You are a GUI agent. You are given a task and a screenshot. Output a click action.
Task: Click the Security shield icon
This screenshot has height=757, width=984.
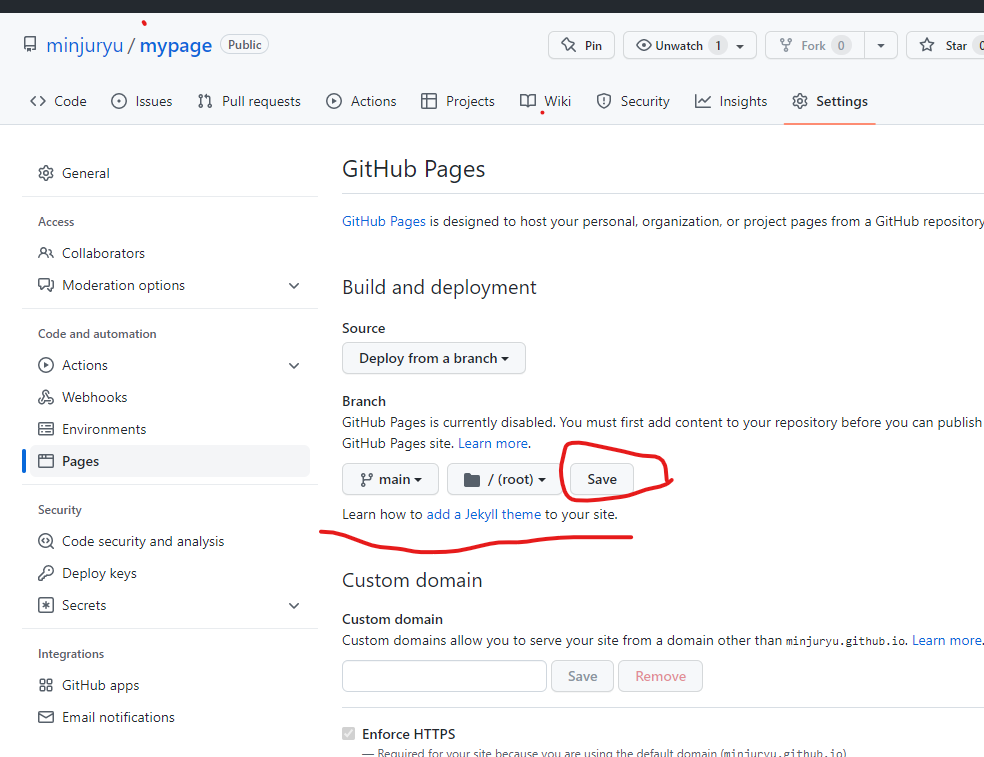[604, 101]
